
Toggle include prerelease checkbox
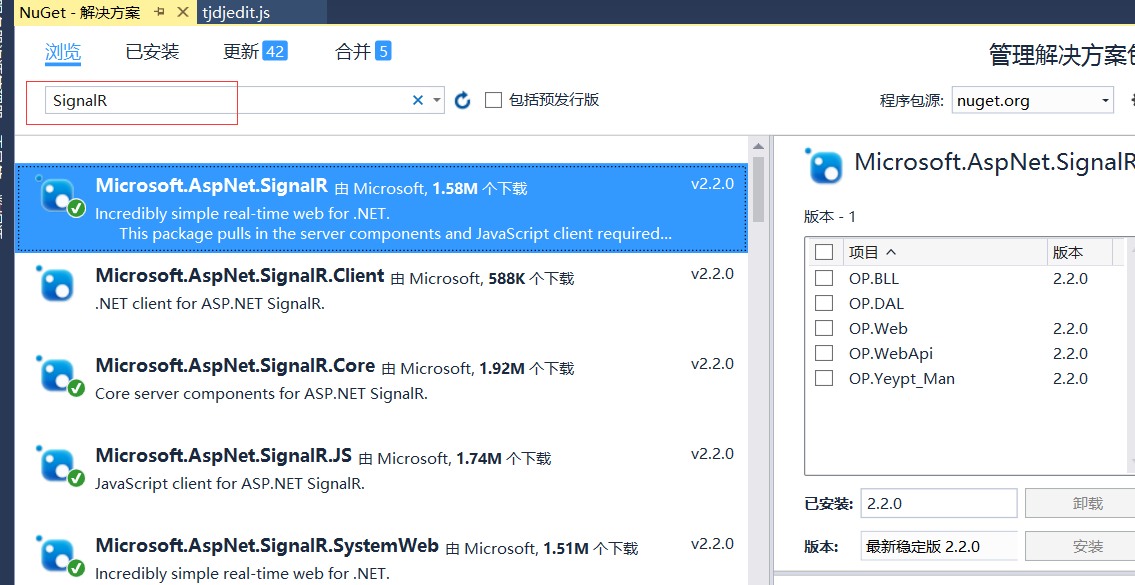click(x=493, y=100)
